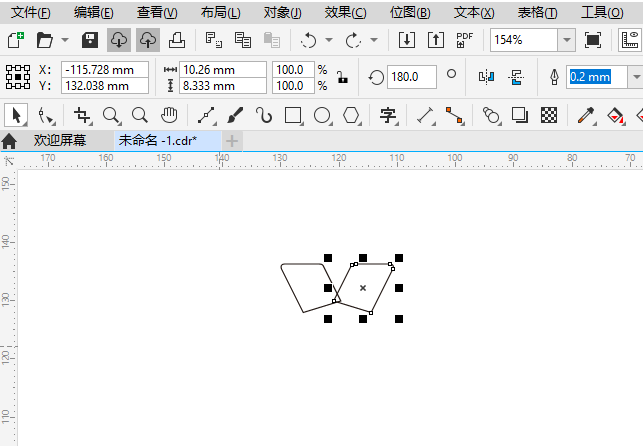Screen dimensions: 643x446
Task: Open the zoom level dropdown
Action: pyautogui.click(x=567, y=40)
